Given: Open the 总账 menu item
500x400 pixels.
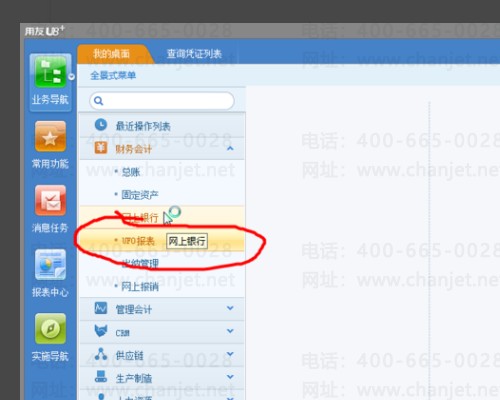Looking at the screenshot, I should (x=130, y=172).
